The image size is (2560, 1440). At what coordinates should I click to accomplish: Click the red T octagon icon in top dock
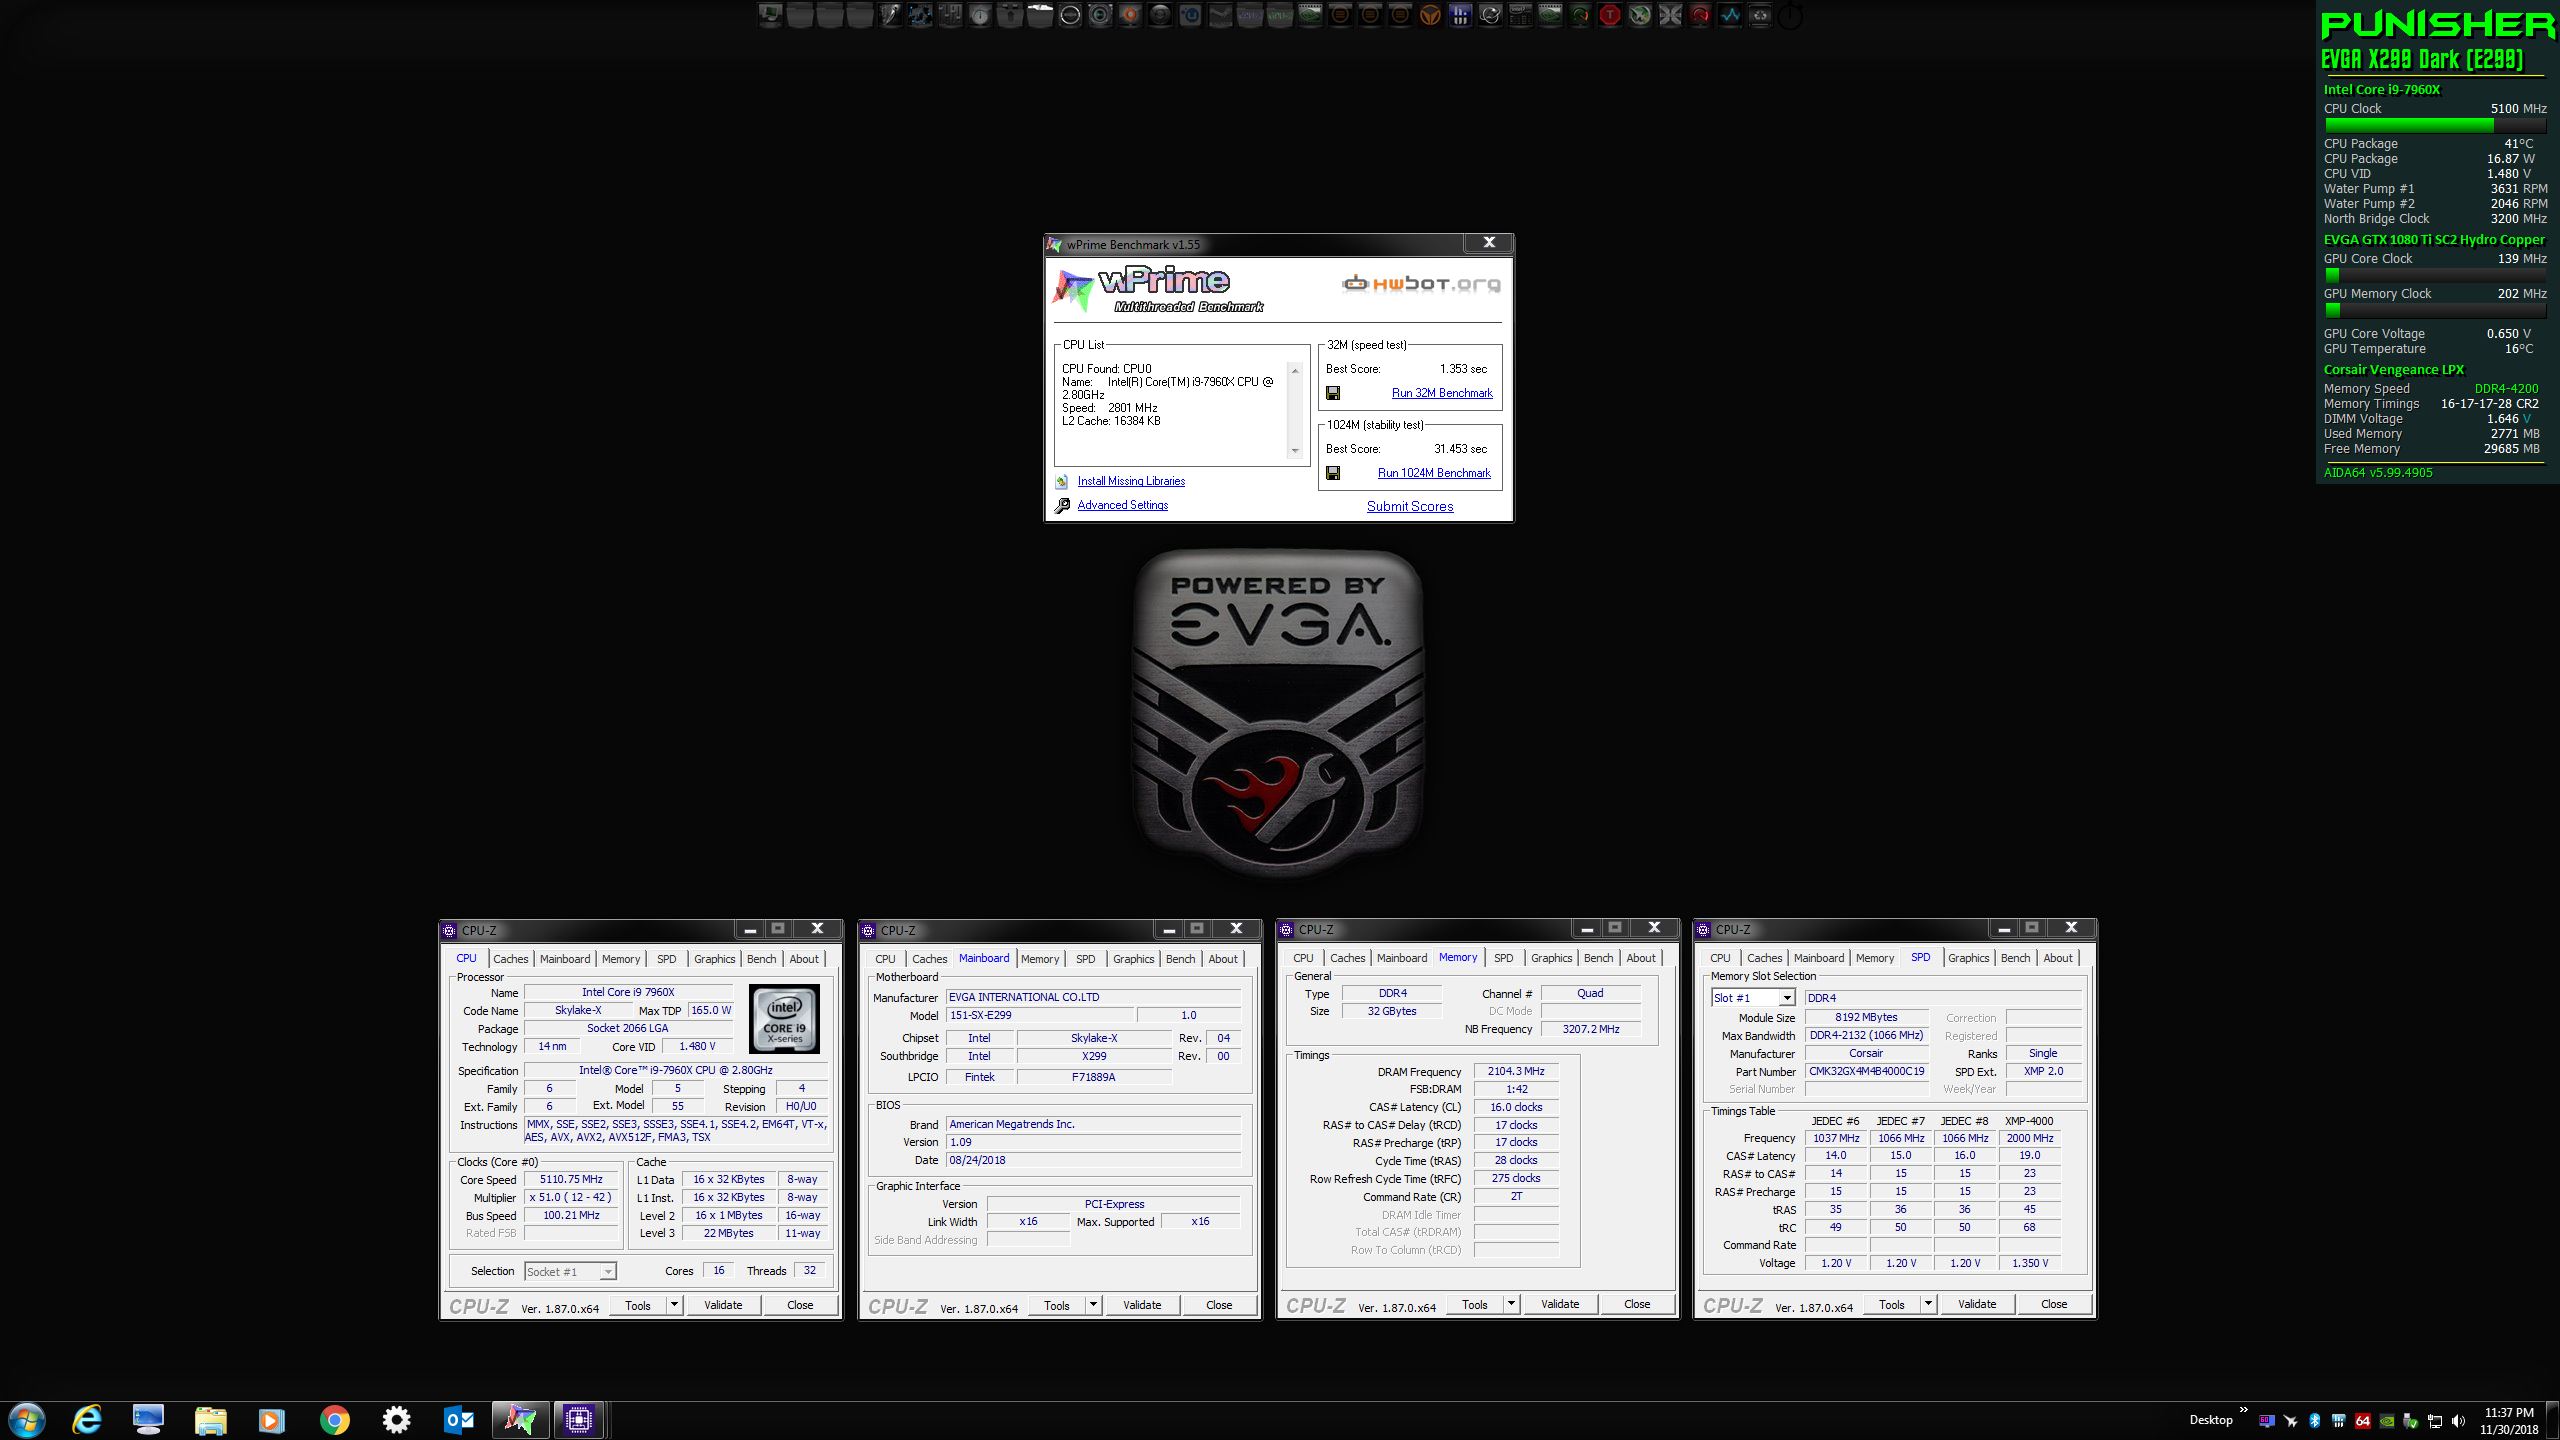click(x=1609, y=15)
